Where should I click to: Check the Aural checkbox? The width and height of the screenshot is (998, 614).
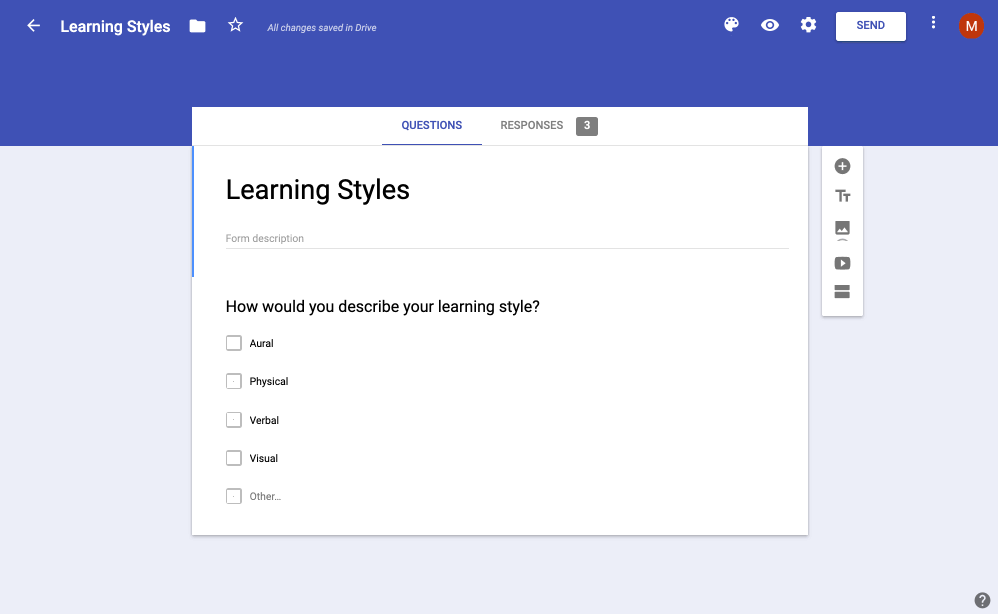click(x=234, y=343)
